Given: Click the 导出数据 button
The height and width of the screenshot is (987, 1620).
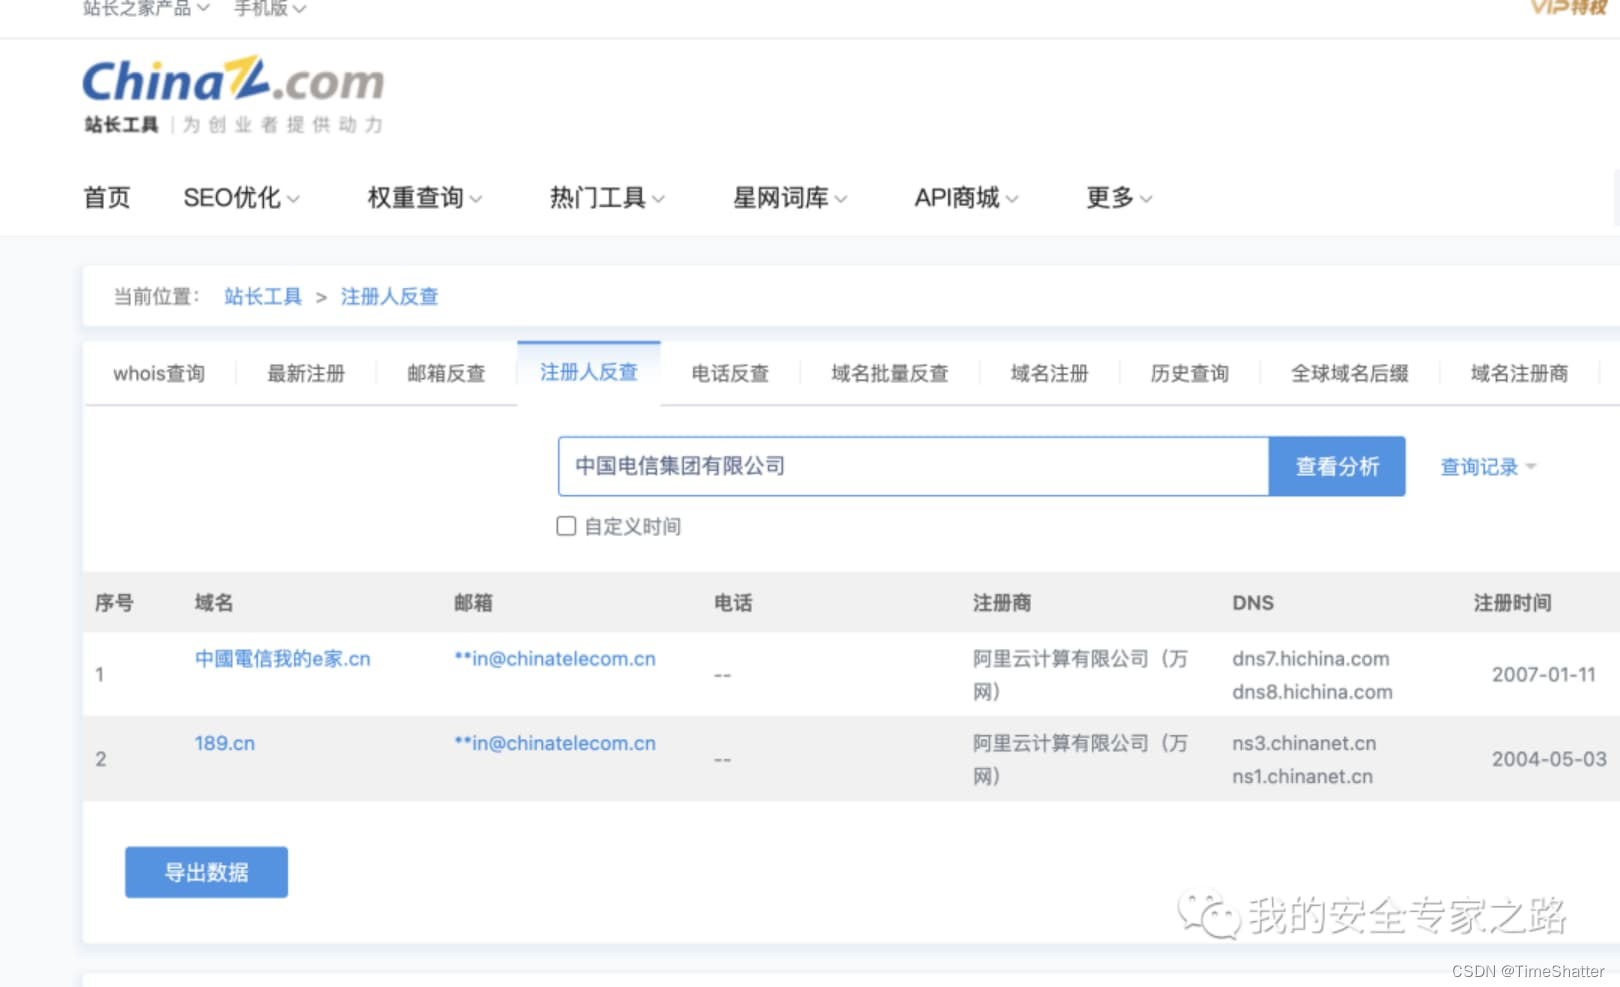Looking at the screenshot, I should [x=206, y=872].
